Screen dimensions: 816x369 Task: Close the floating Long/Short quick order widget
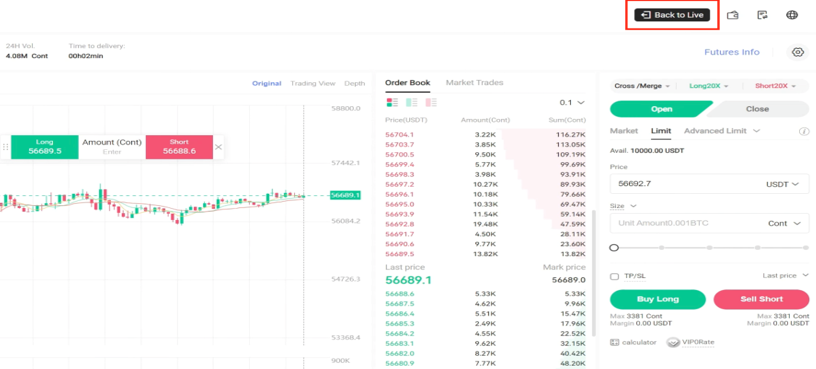click(x=219, y=147)
